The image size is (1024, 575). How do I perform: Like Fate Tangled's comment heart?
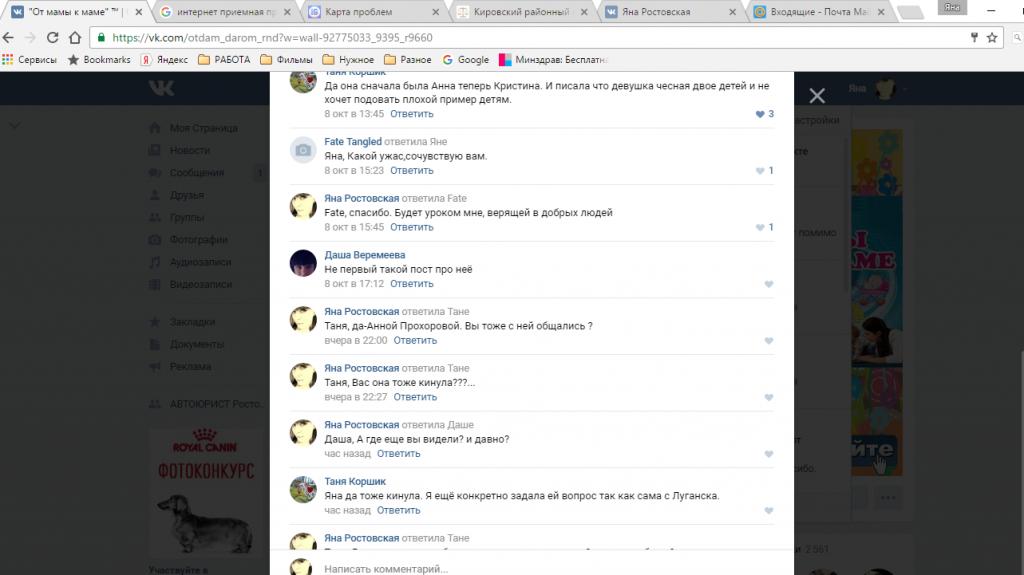click(x=760, y=171)
